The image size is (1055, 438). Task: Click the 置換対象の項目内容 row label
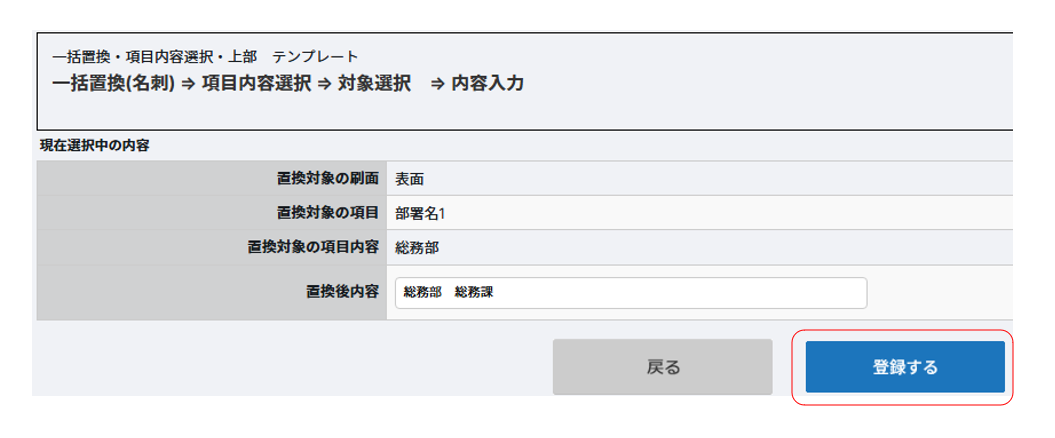(x=313, y=245)
